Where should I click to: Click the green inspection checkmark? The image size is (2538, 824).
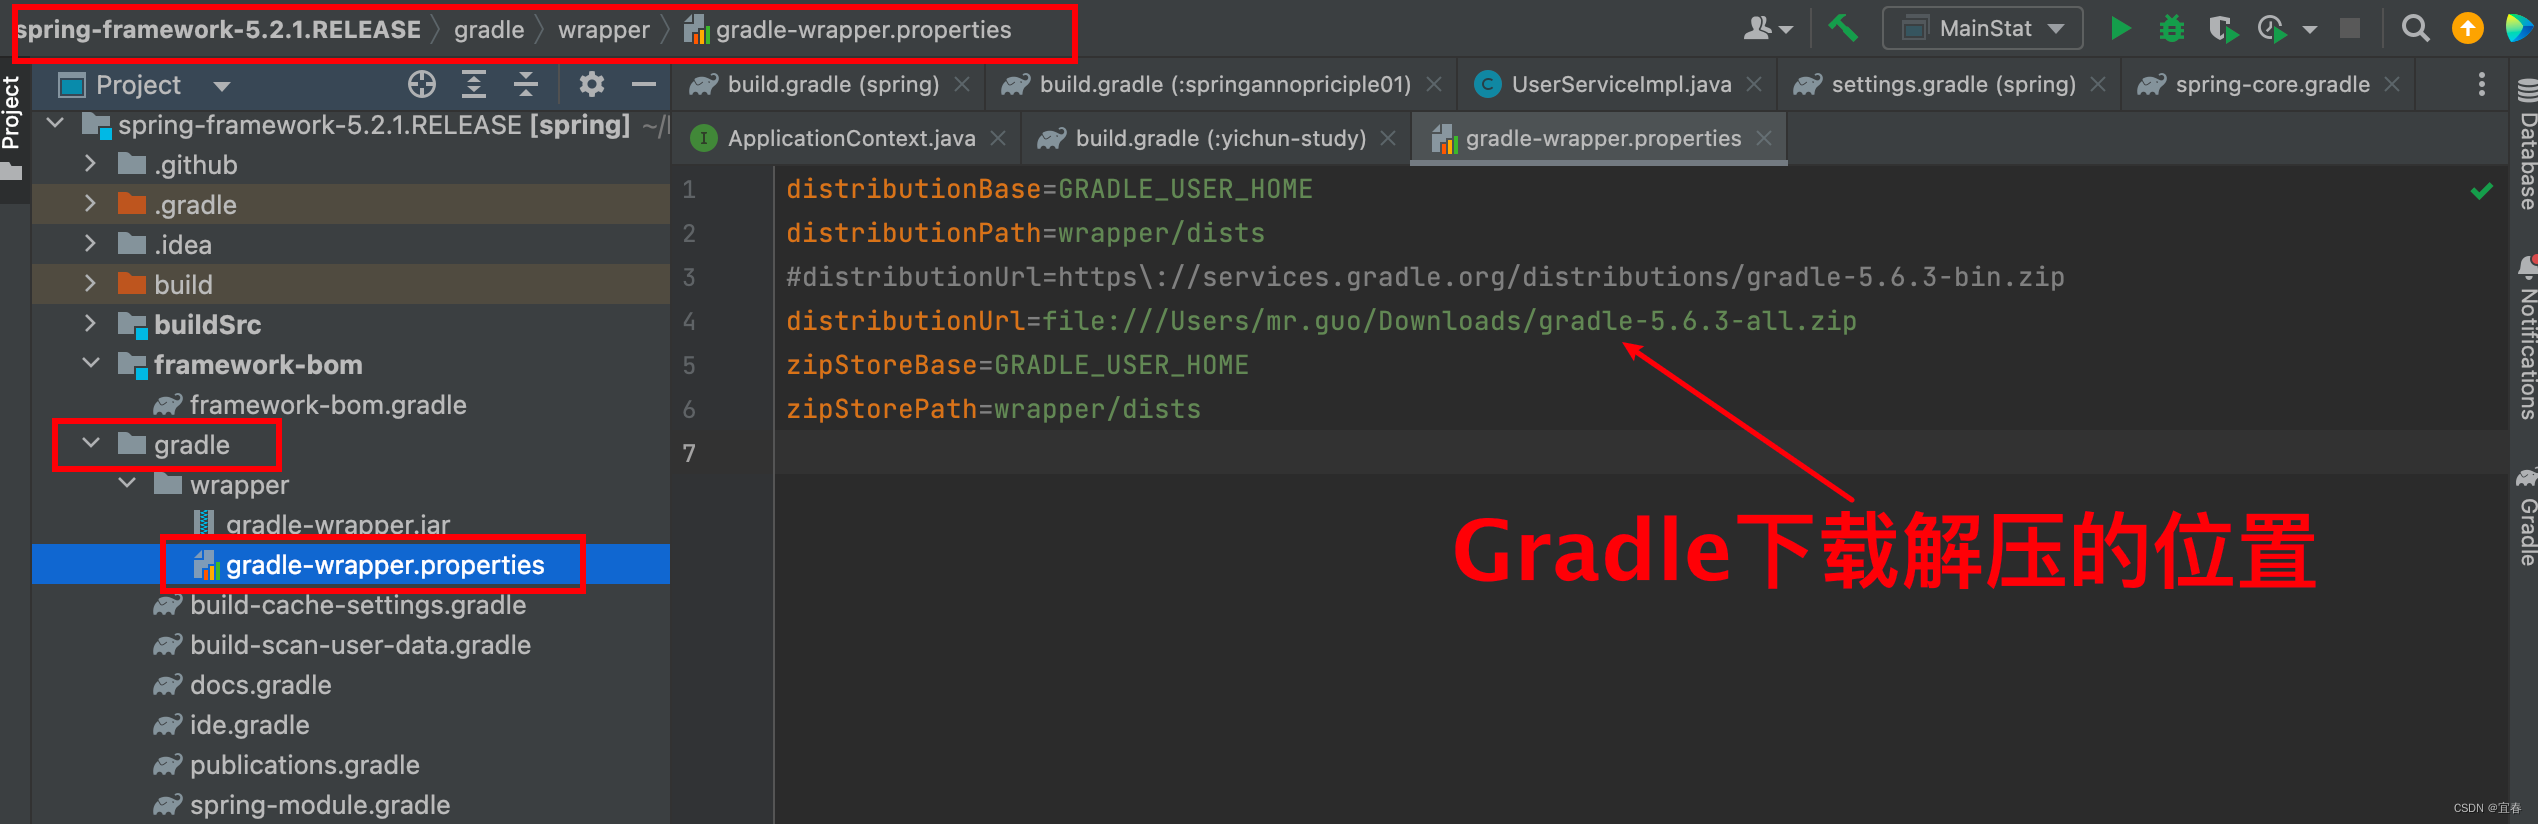[2481, 190]
